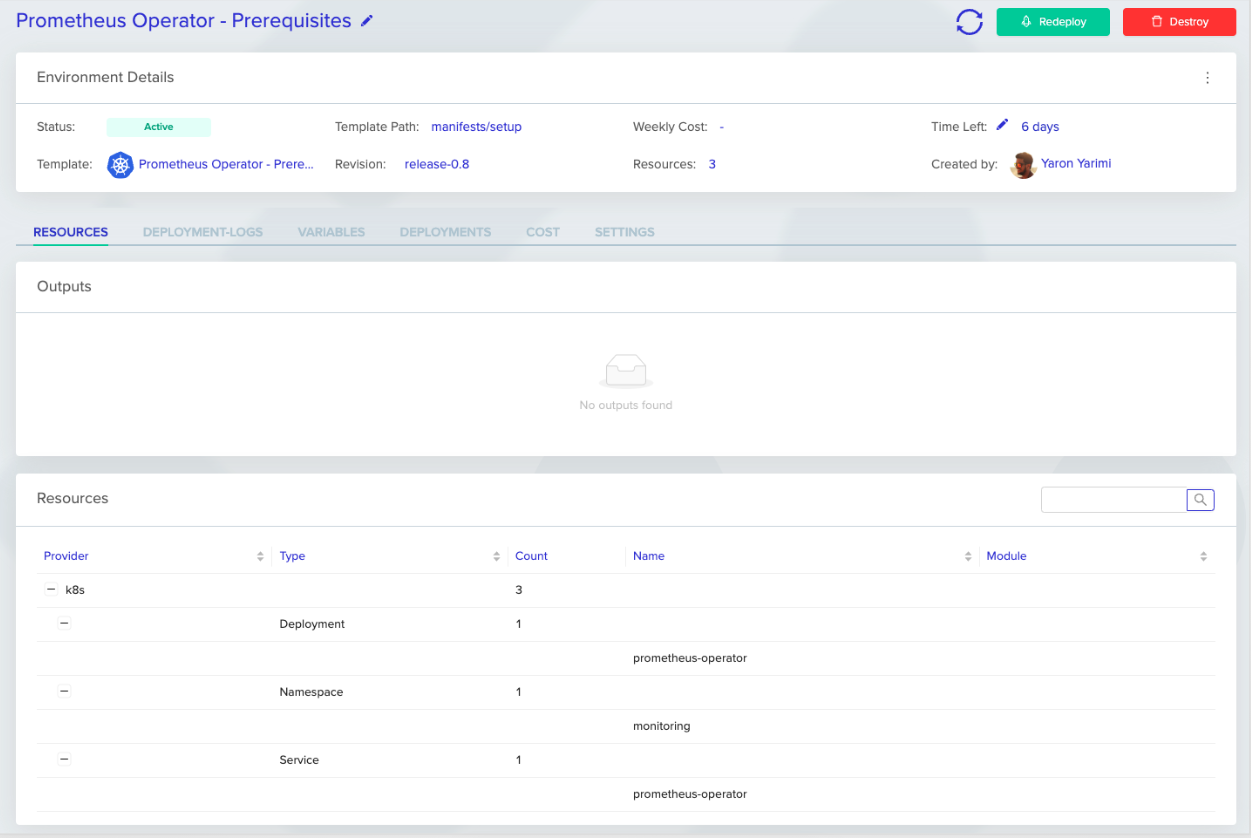Screen dimensions: 1251x838
Task: Select the RESOURCES tab
Action: coord(71,232)
